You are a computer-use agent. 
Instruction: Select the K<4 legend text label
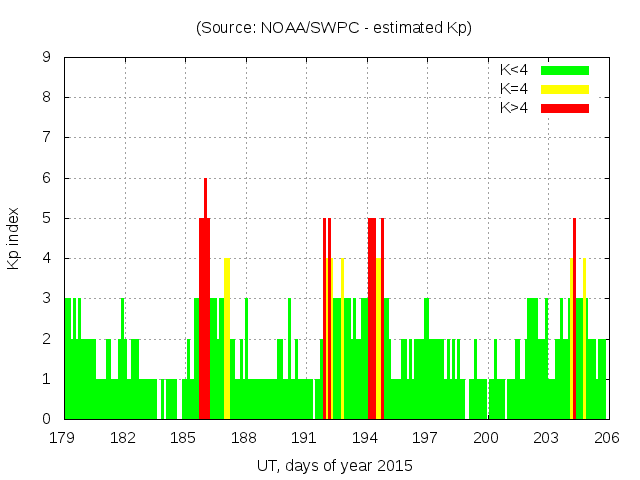515,70
